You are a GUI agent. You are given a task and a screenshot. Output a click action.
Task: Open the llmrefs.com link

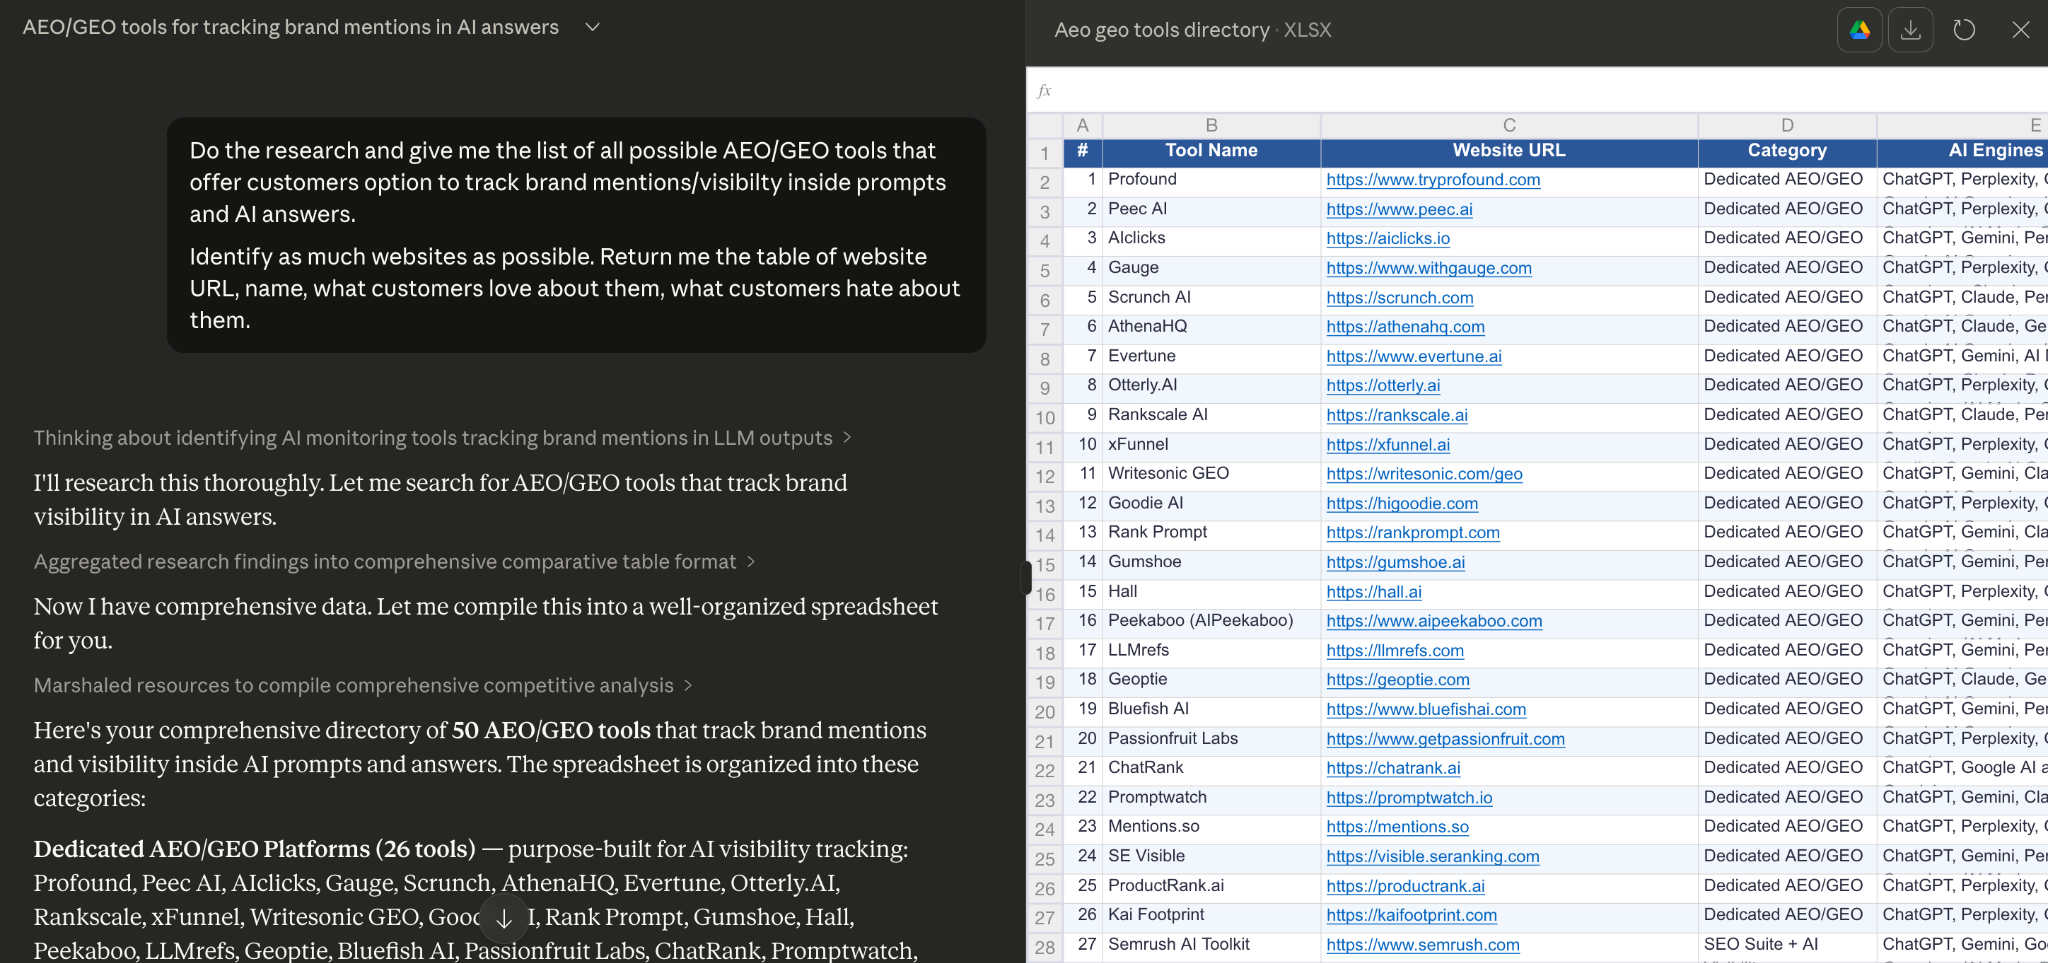coord(1395,651)
